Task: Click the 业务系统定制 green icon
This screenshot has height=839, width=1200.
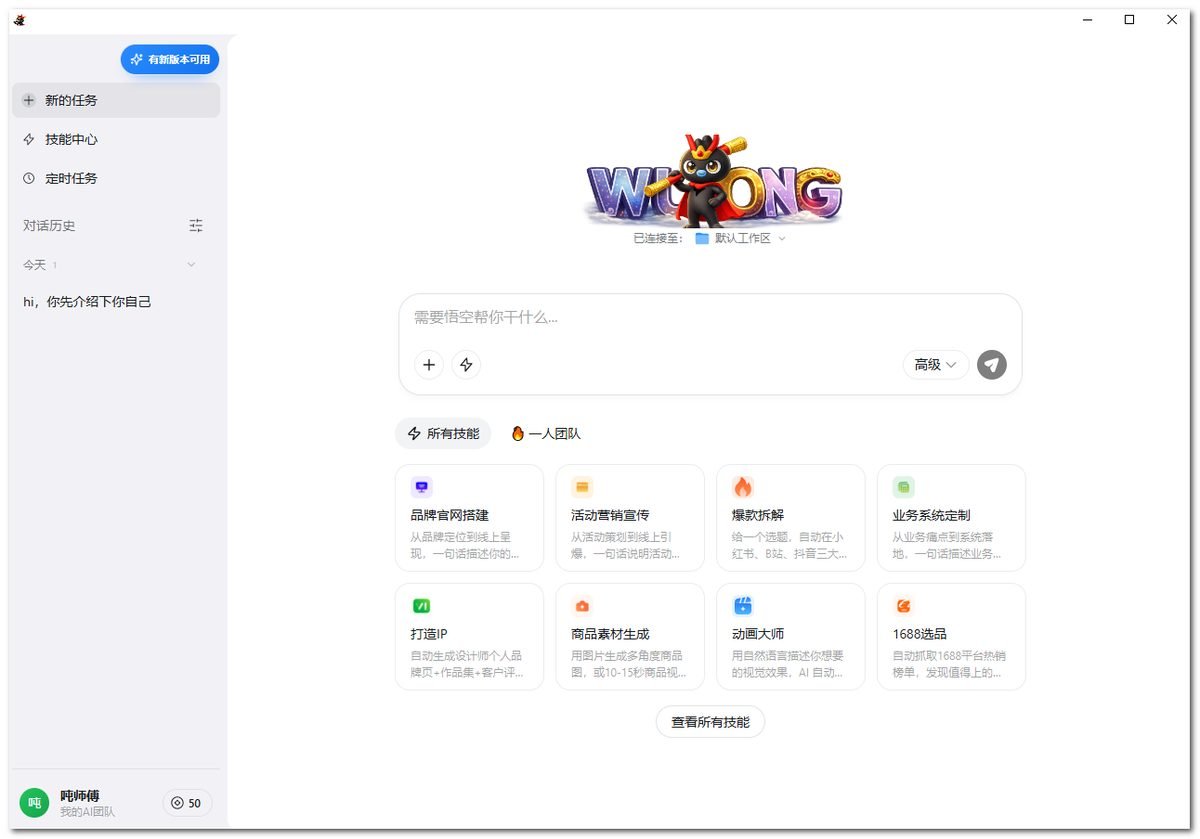Action: [x=903, y=487]
